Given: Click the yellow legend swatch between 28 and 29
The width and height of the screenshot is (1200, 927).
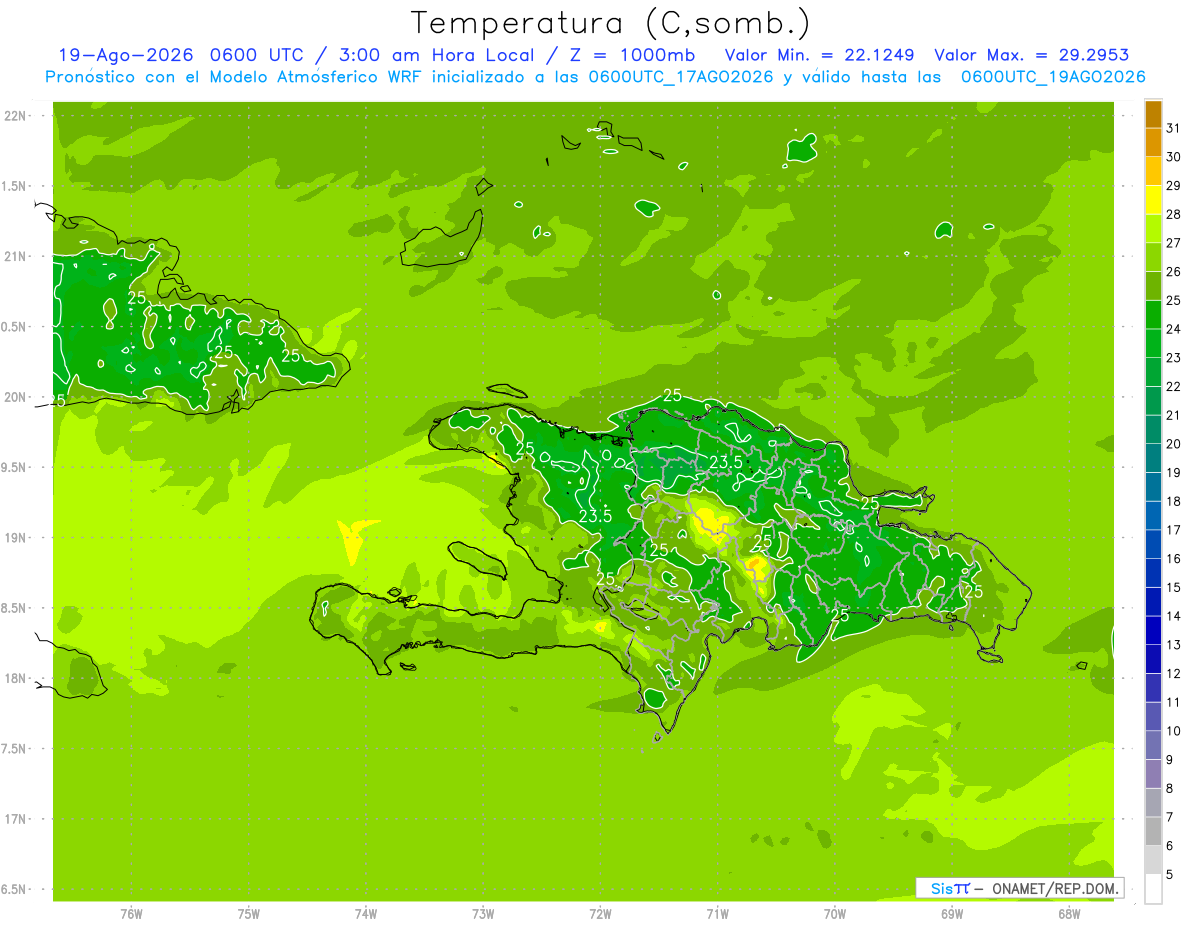Looking at the screenshot, I should [1153, 200].
